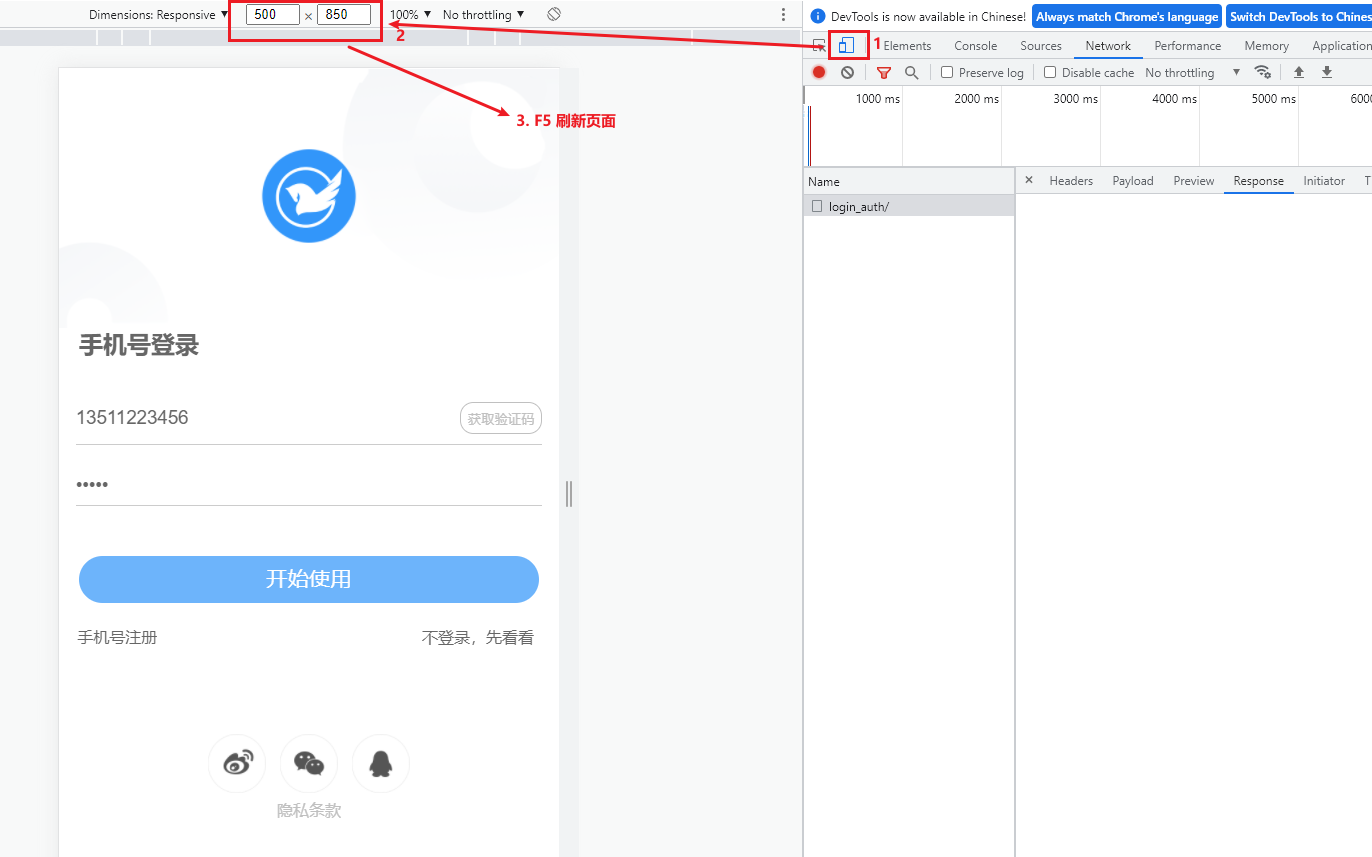Open network conditions wifi-gear icon
This screenshot has height=857, width=1372.
click(1263, 72)
